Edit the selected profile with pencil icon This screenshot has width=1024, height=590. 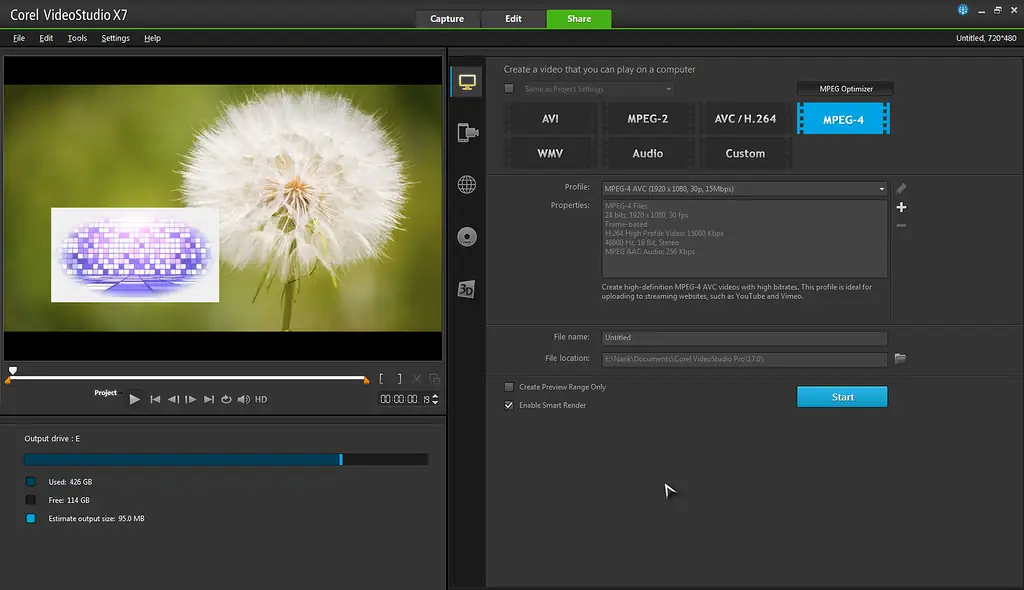(901, 188)
